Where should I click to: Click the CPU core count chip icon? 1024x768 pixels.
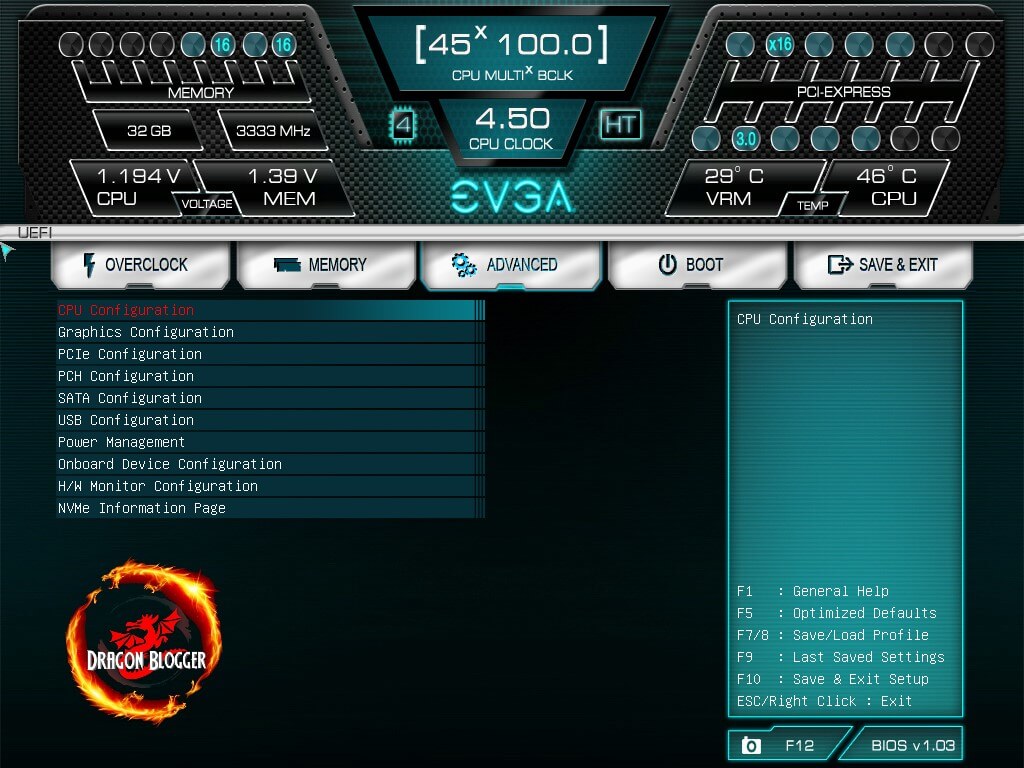403,125
